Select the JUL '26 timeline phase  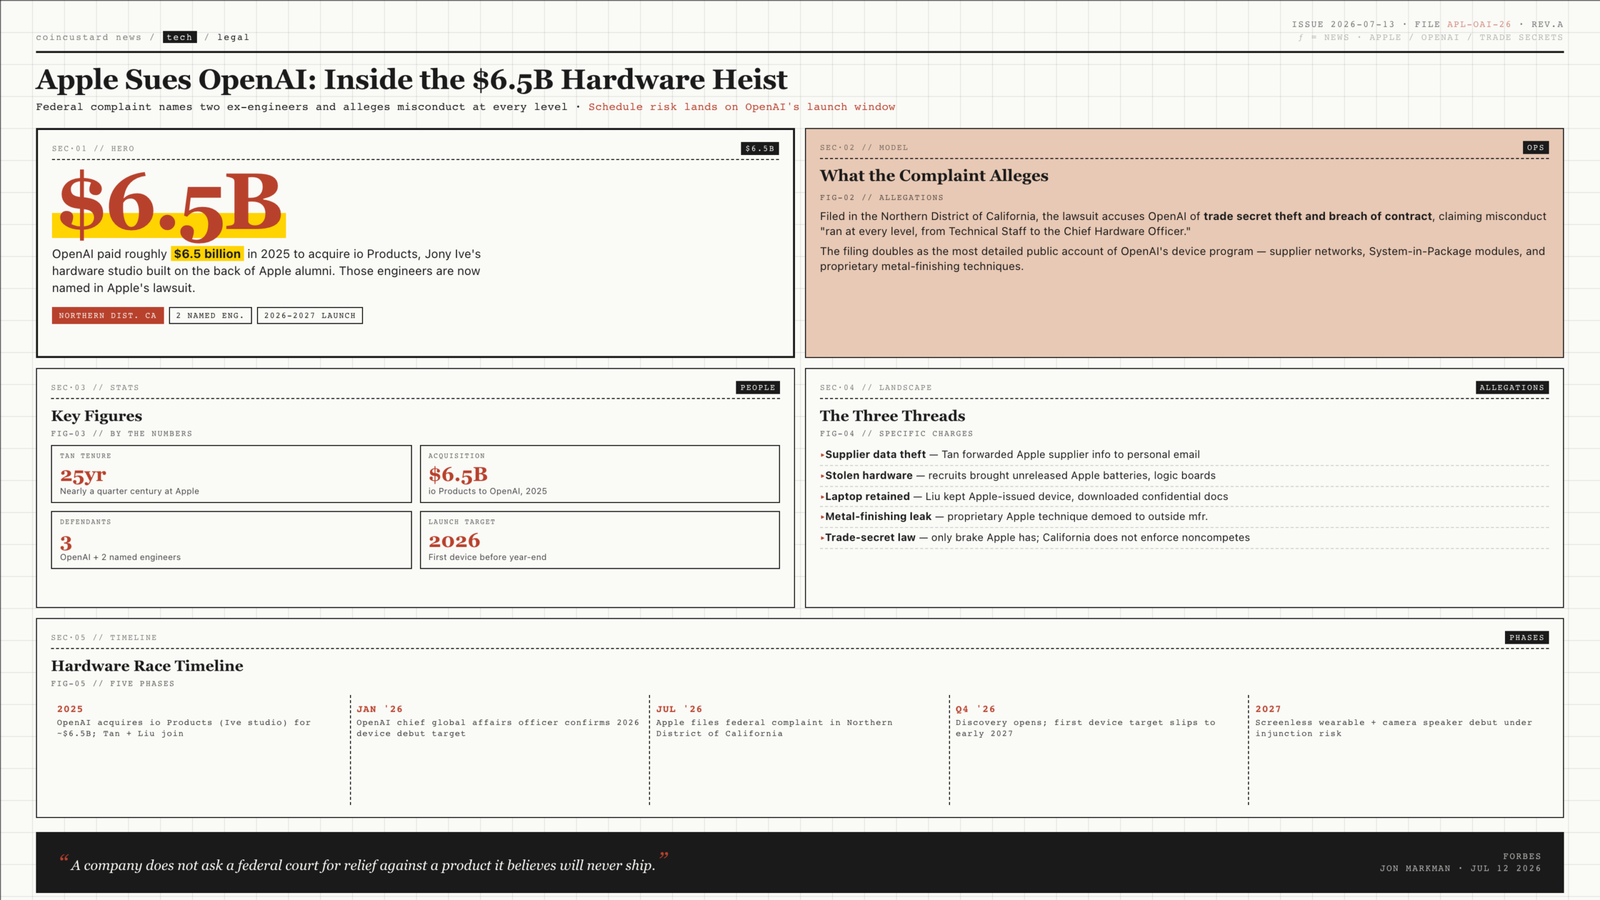799,750
